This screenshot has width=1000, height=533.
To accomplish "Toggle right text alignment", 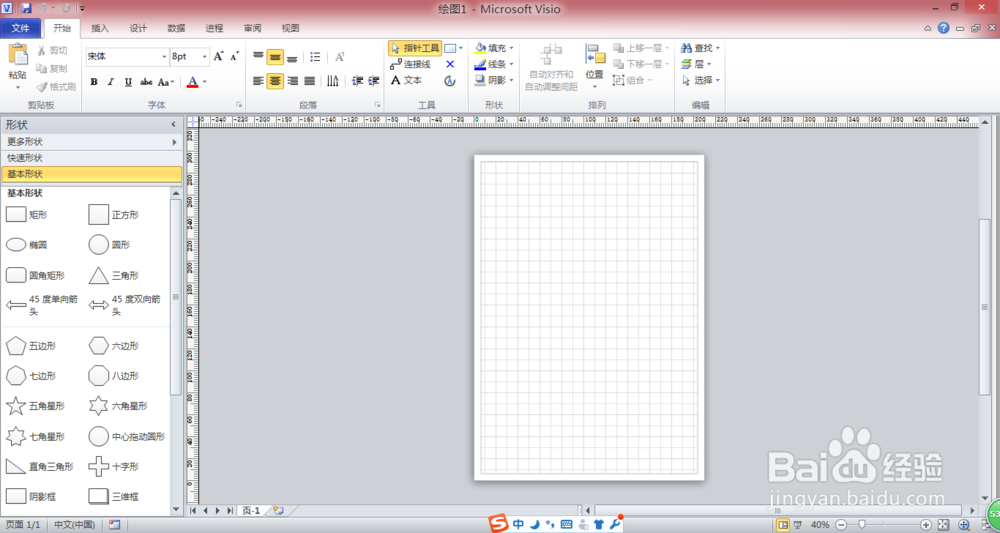I will pos(292,81).
